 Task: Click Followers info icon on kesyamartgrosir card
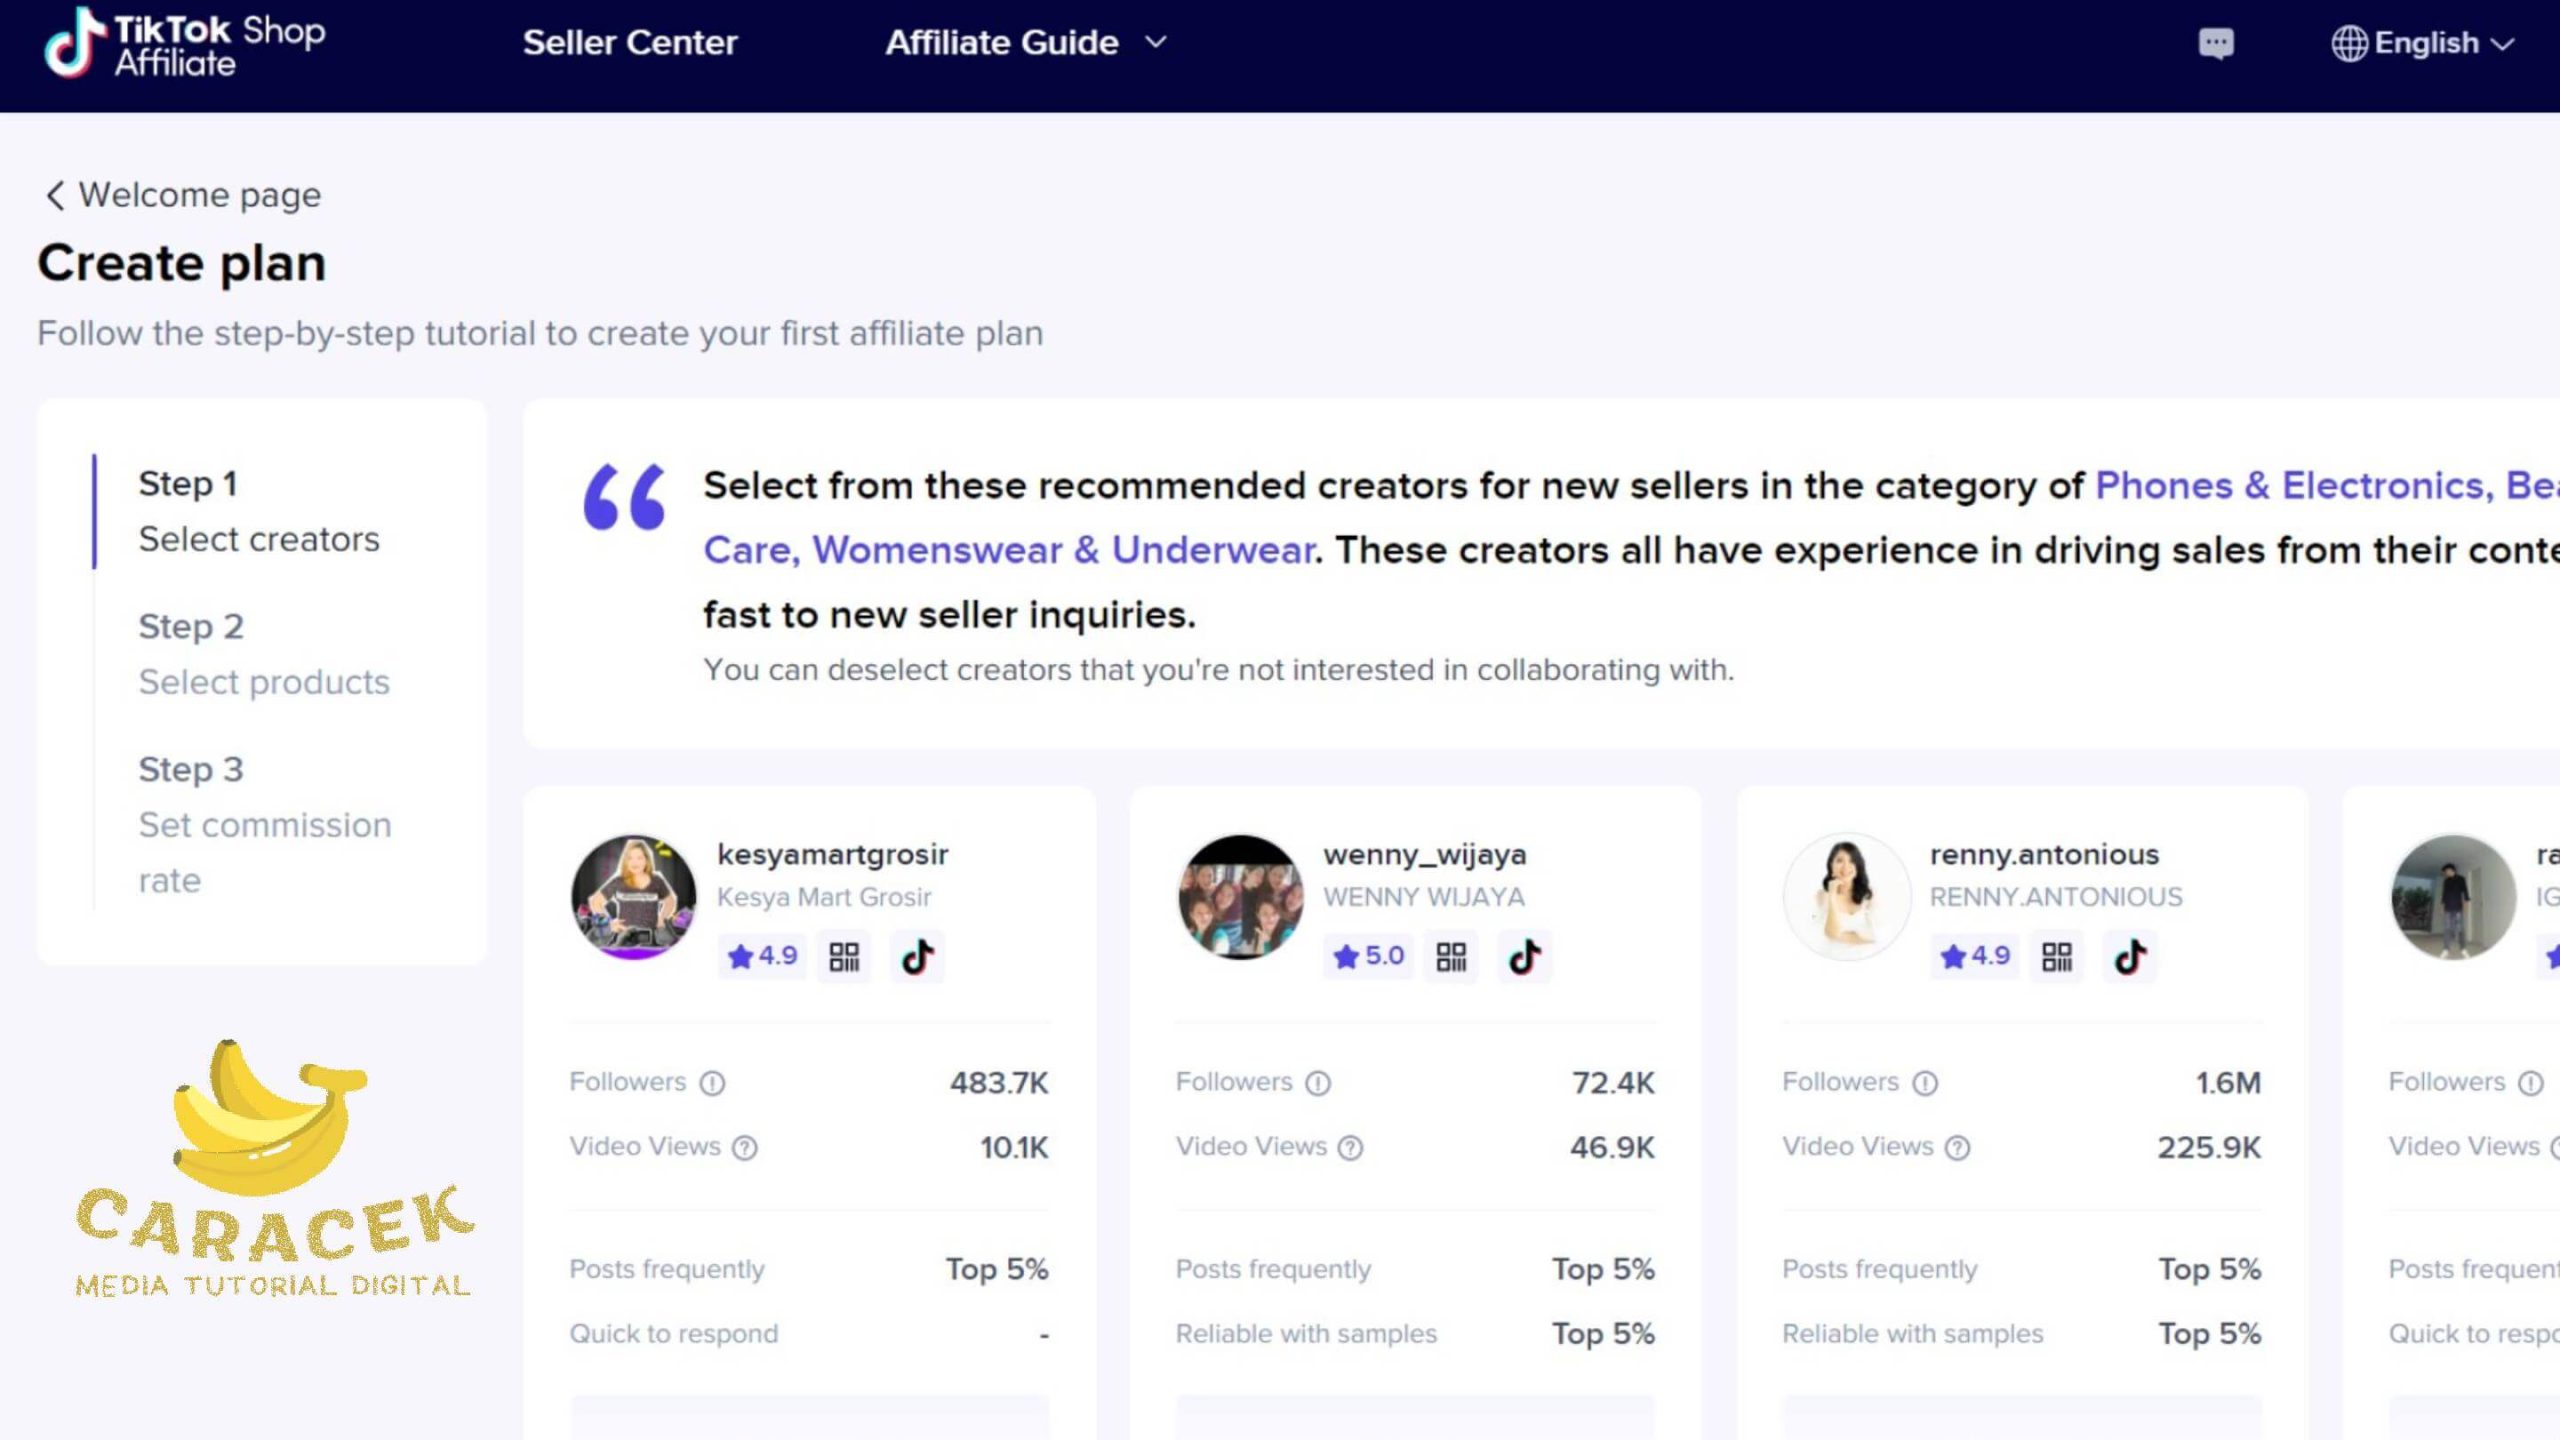(x=712, y=1083)
